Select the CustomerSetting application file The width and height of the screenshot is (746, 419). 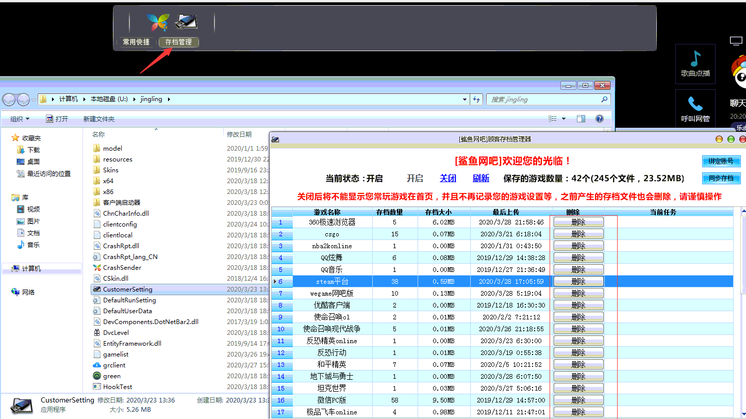coord(128,289)
